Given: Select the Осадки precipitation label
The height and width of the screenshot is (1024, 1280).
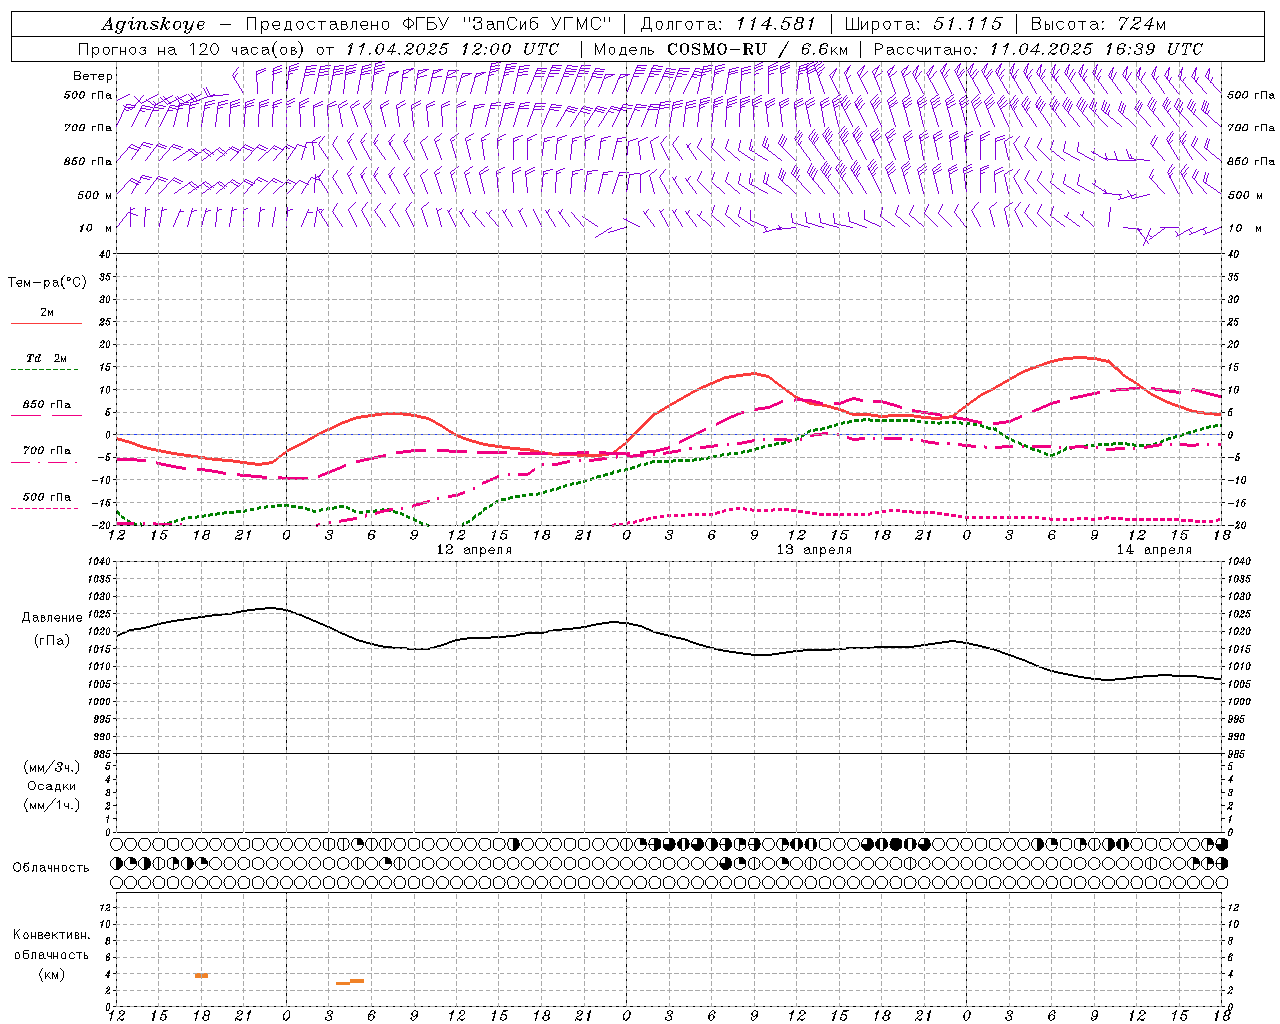Looking at the screenshot, I should pos(52,786).
